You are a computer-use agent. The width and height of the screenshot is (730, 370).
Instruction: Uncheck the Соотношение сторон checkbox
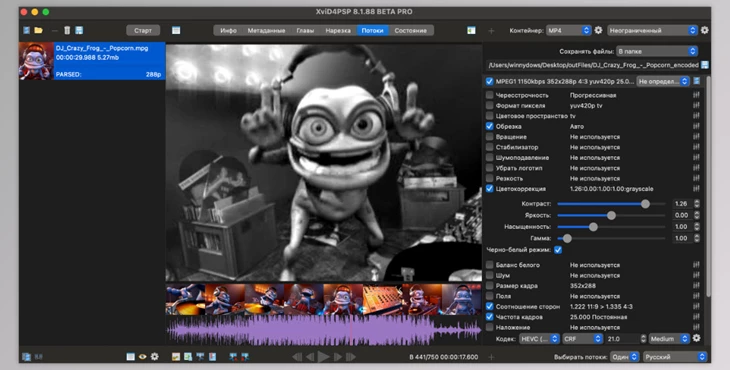(x=489, y=307)
